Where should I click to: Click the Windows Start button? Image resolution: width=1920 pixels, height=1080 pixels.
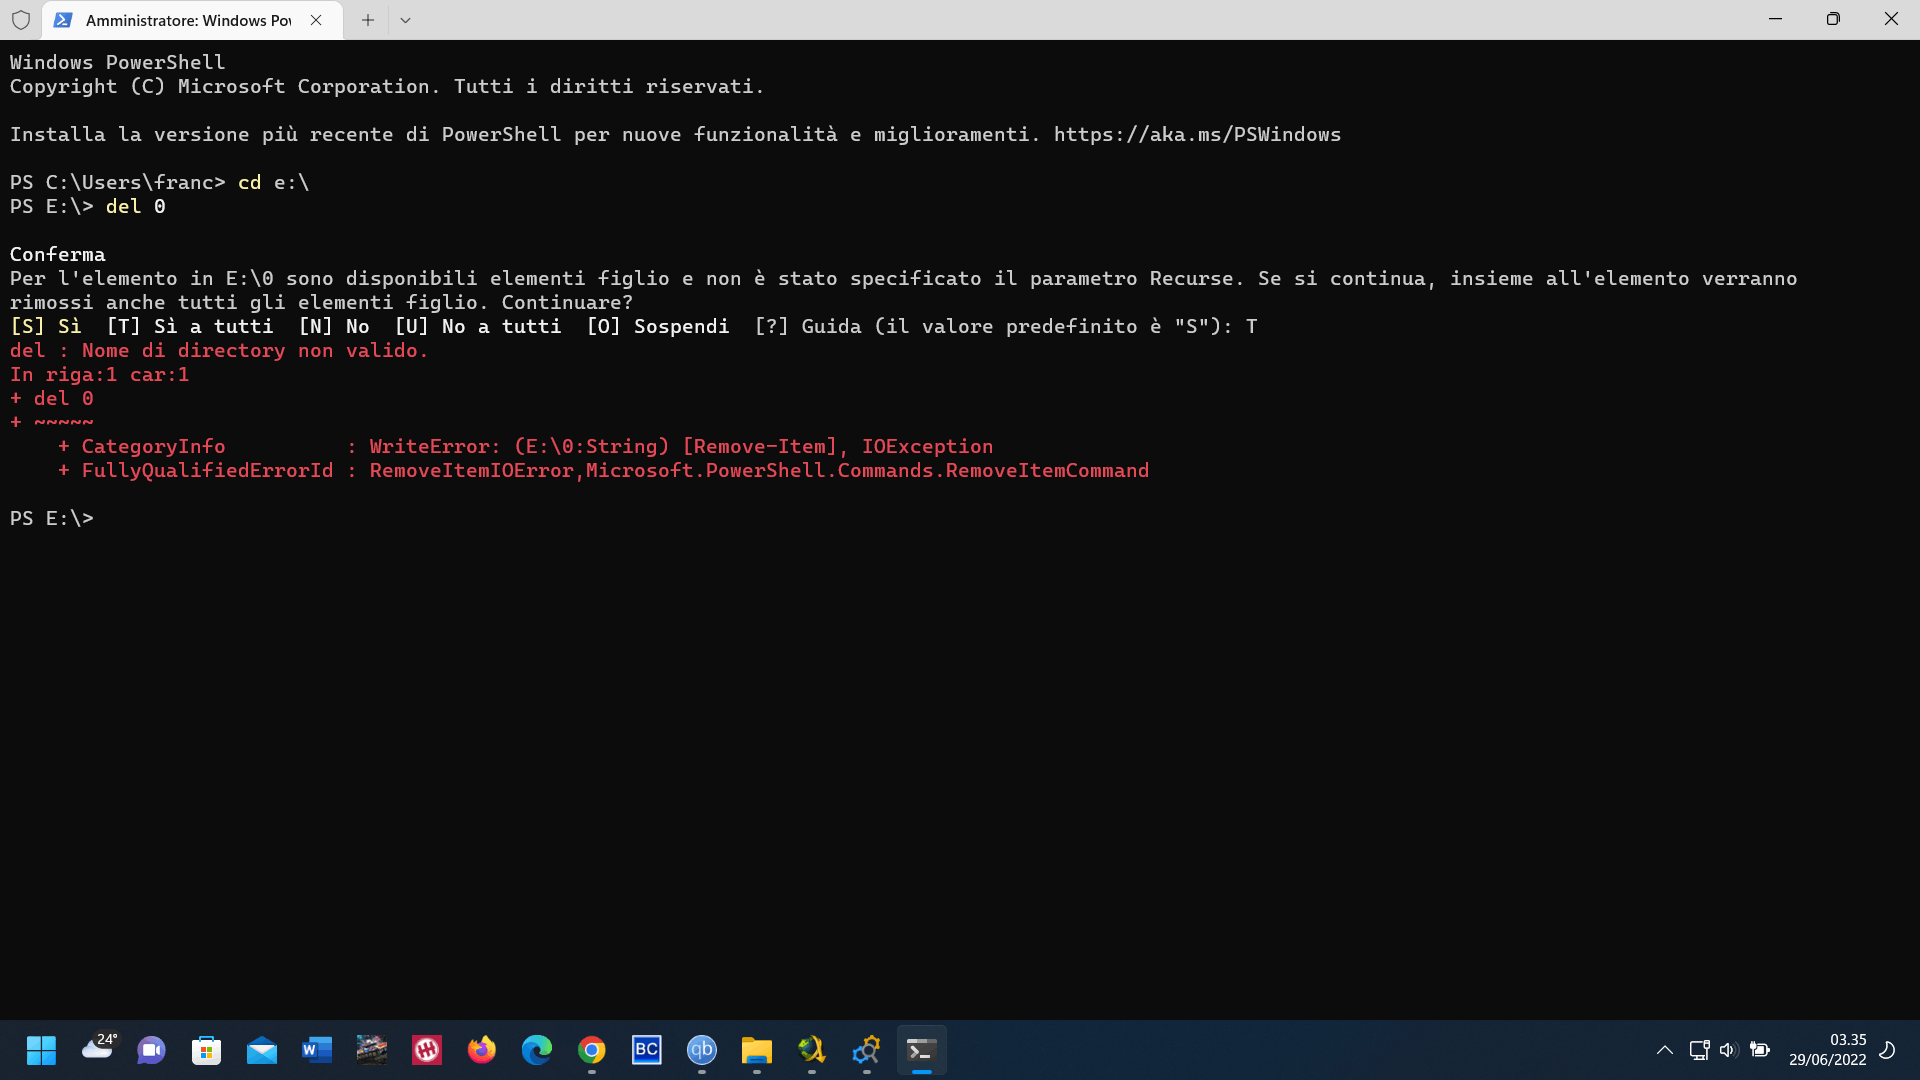click(x=41, y=1050)
